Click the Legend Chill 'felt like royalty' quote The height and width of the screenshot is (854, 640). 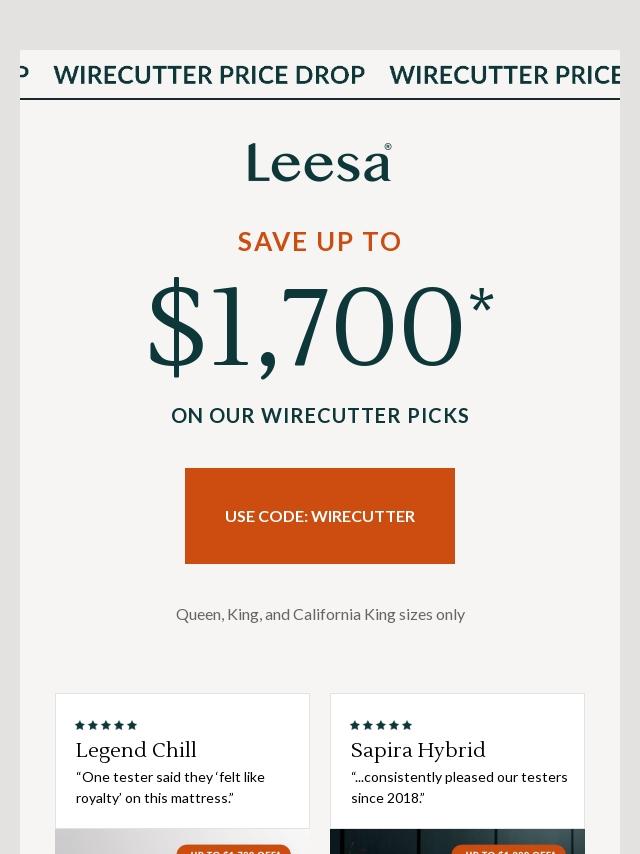click(x=170, y=787)
